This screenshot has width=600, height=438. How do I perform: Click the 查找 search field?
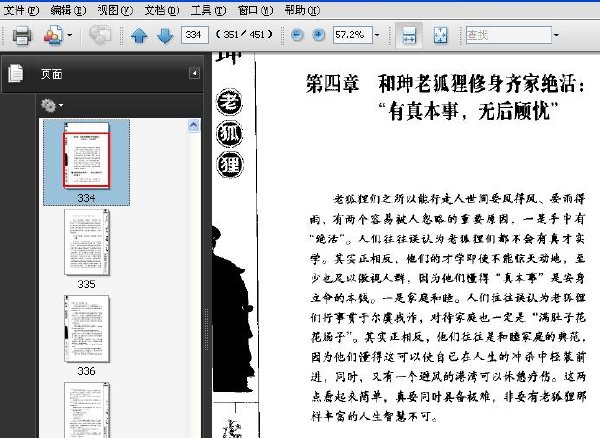509,35
